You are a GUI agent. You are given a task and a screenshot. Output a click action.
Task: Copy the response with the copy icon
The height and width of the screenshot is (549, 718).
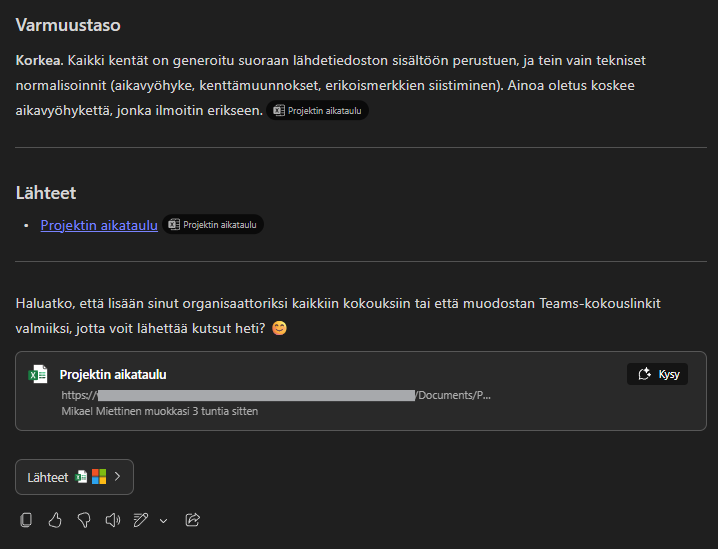[27, 519]
